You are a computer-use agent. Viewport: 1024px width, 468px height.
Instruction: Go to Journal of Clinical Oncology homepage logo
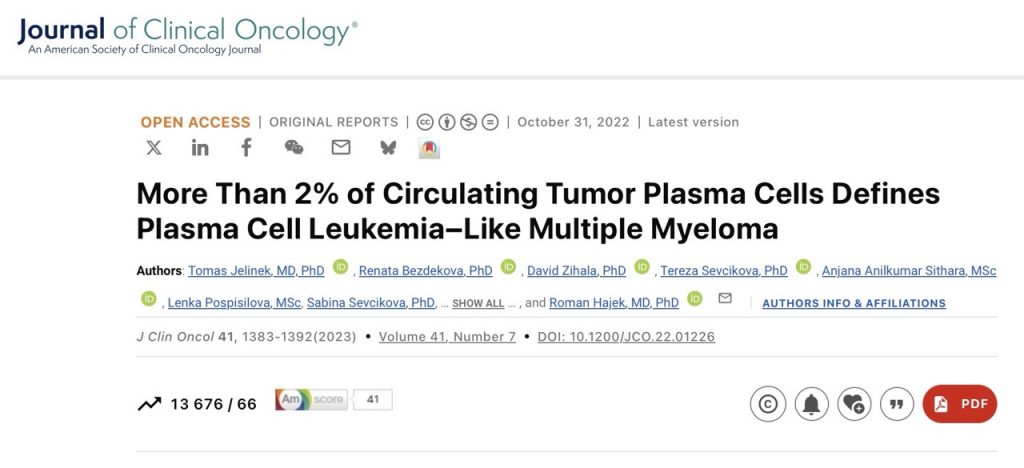[x=187, y=36]
